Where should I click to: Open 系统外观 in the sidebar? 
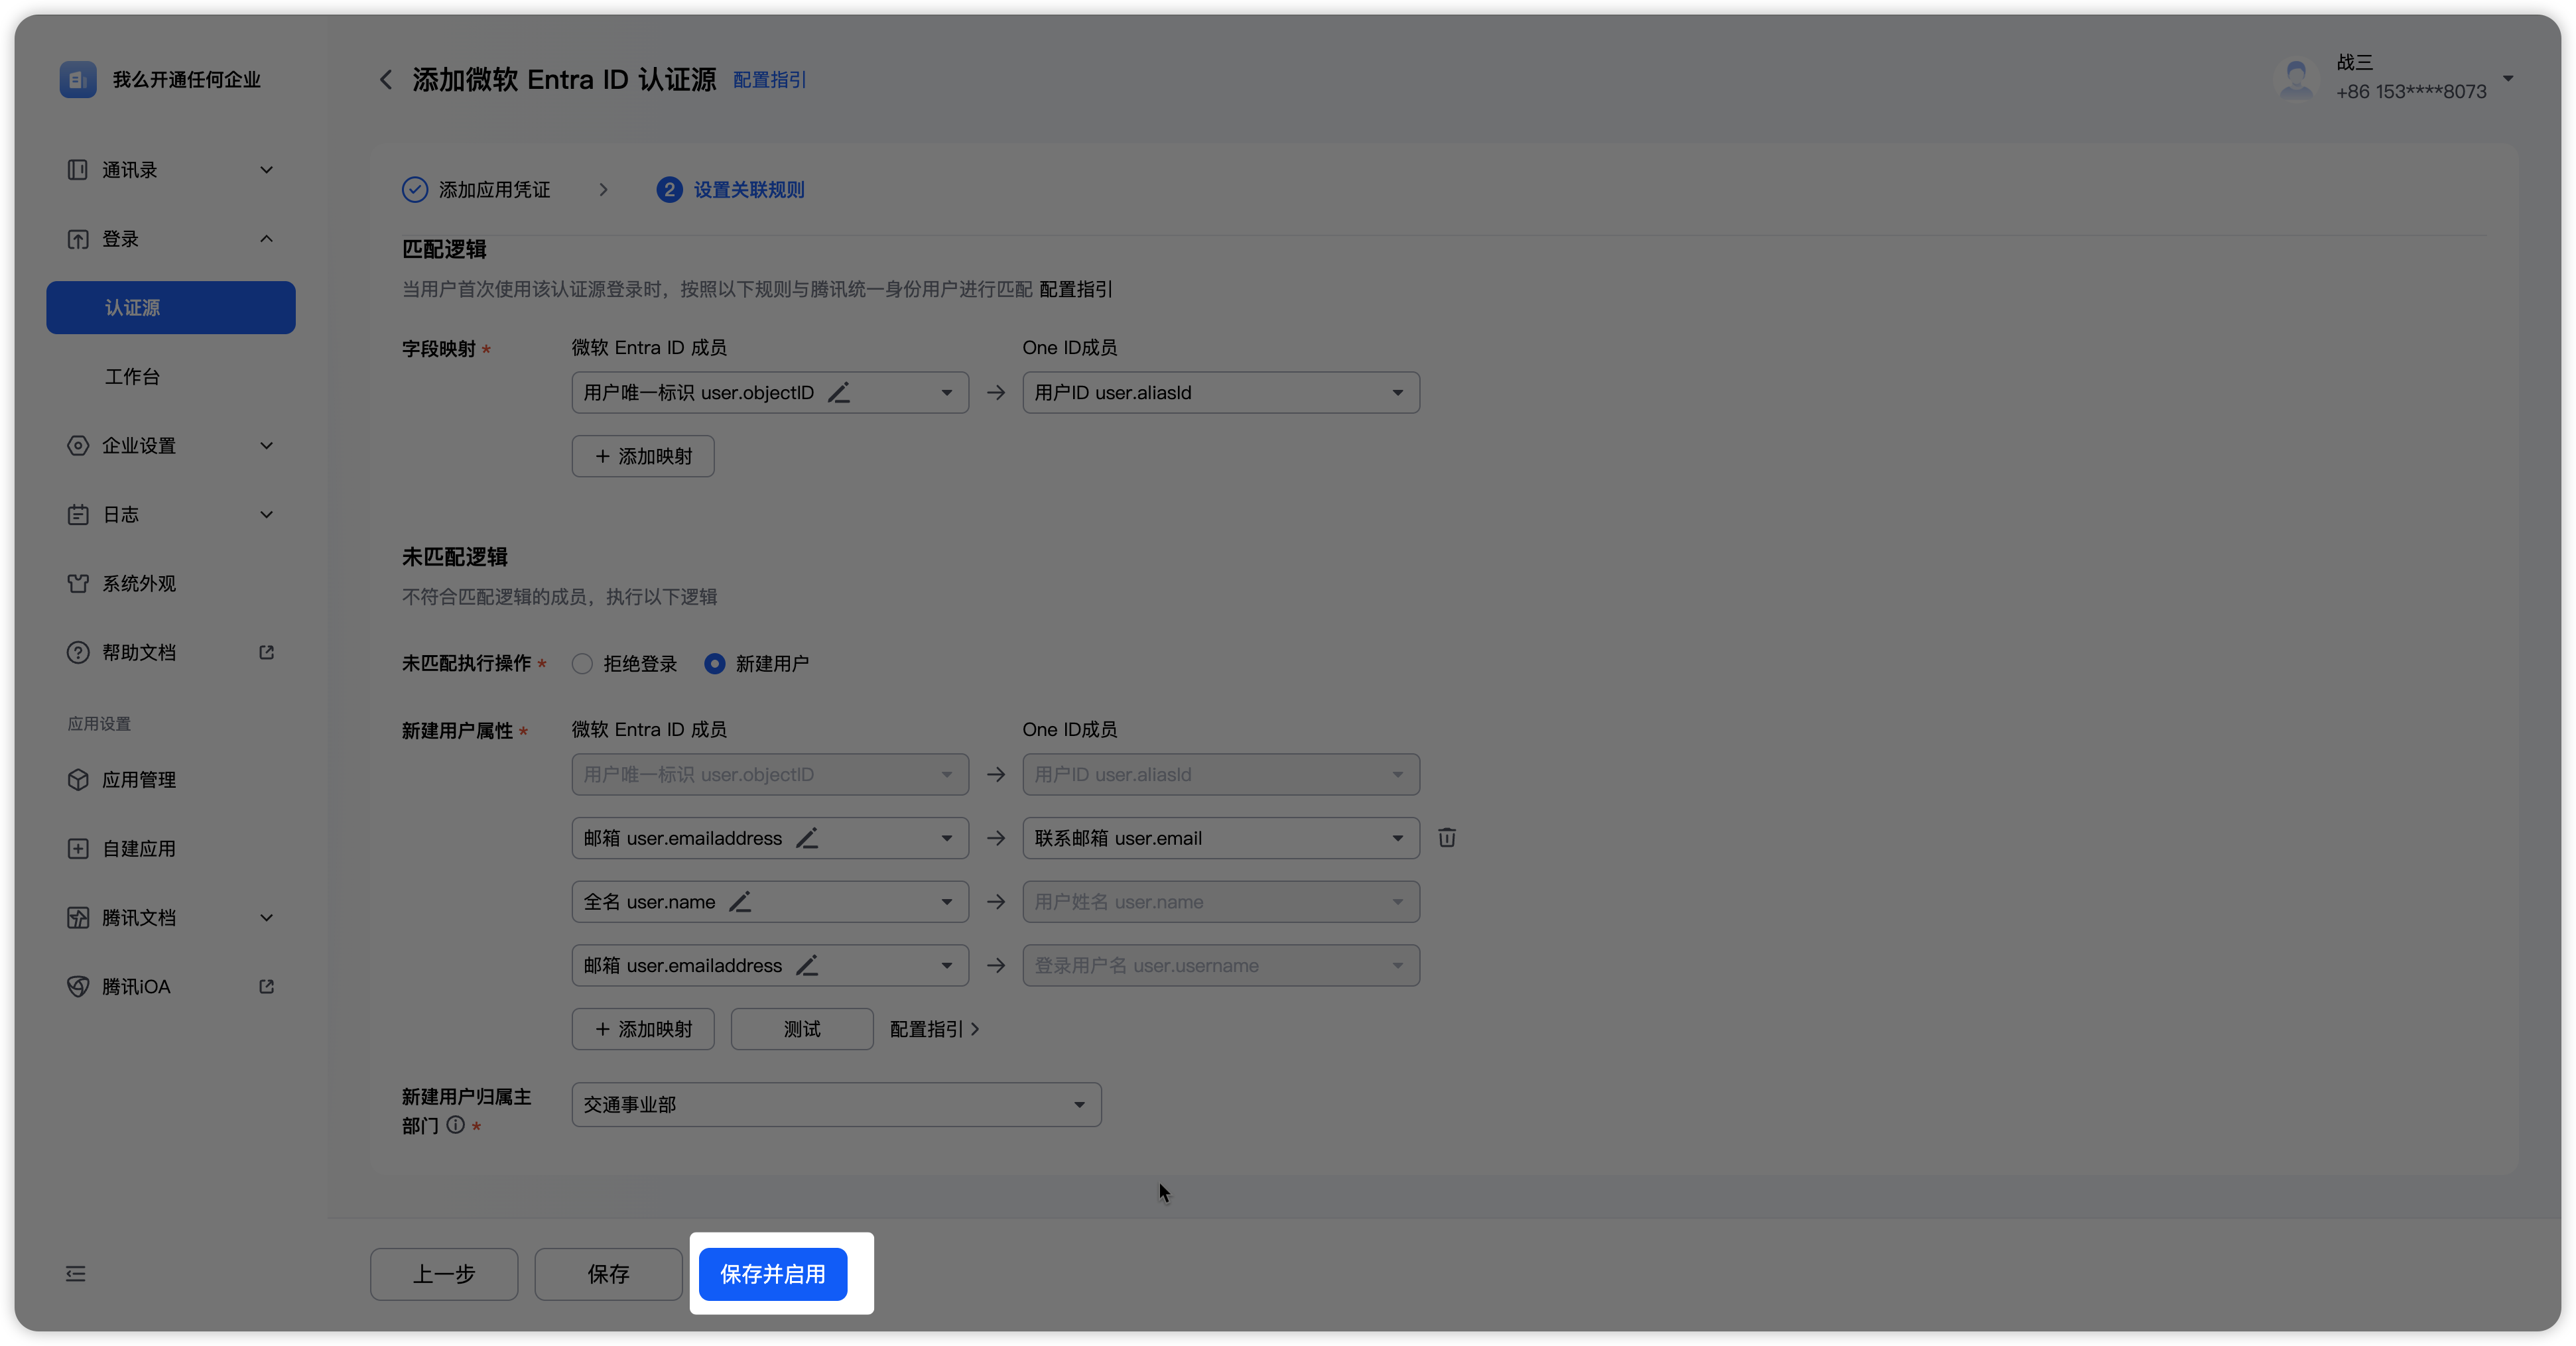point(139,584)
